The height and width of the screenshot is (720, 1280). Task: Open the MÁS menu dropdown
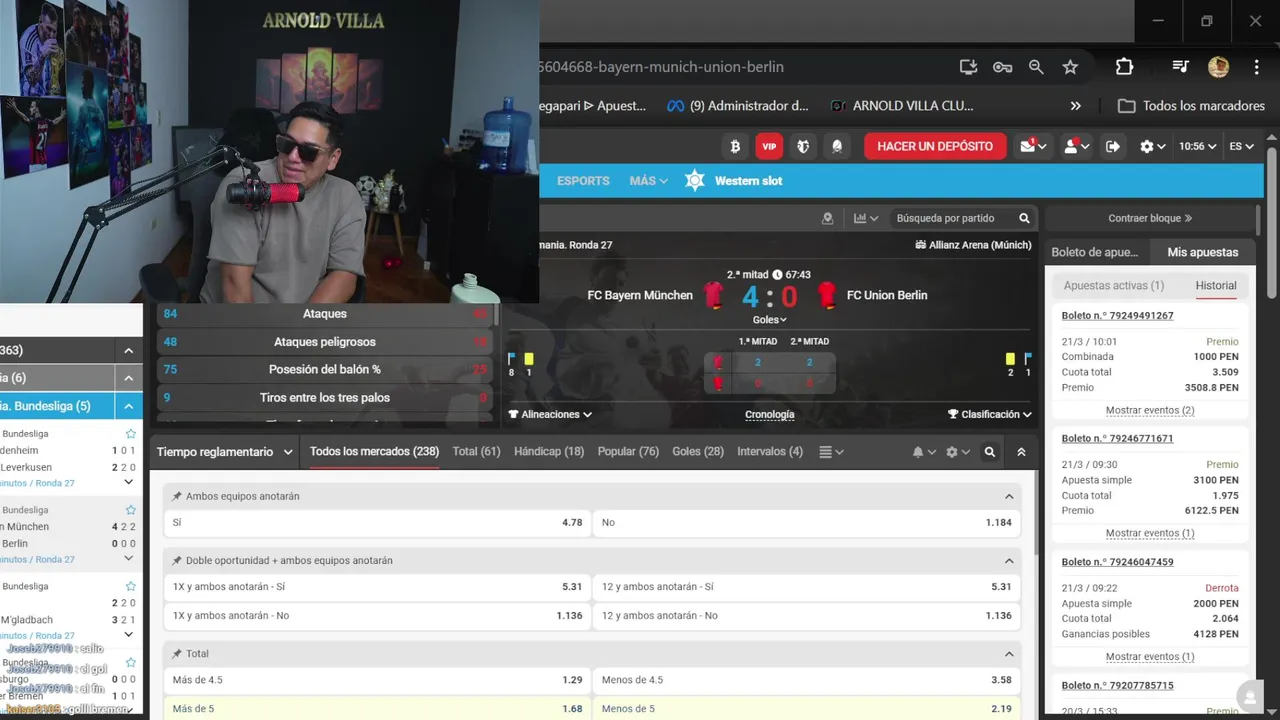point(648,181)
